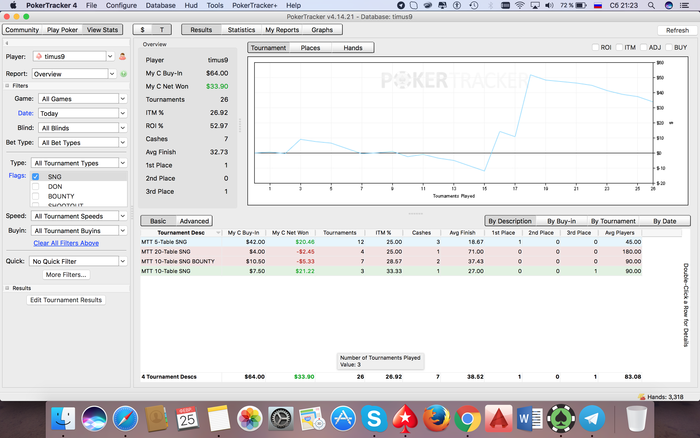Open Google Chrome from the dock
Viewport: 700px width, 438px height.
(x=467, y=419)
